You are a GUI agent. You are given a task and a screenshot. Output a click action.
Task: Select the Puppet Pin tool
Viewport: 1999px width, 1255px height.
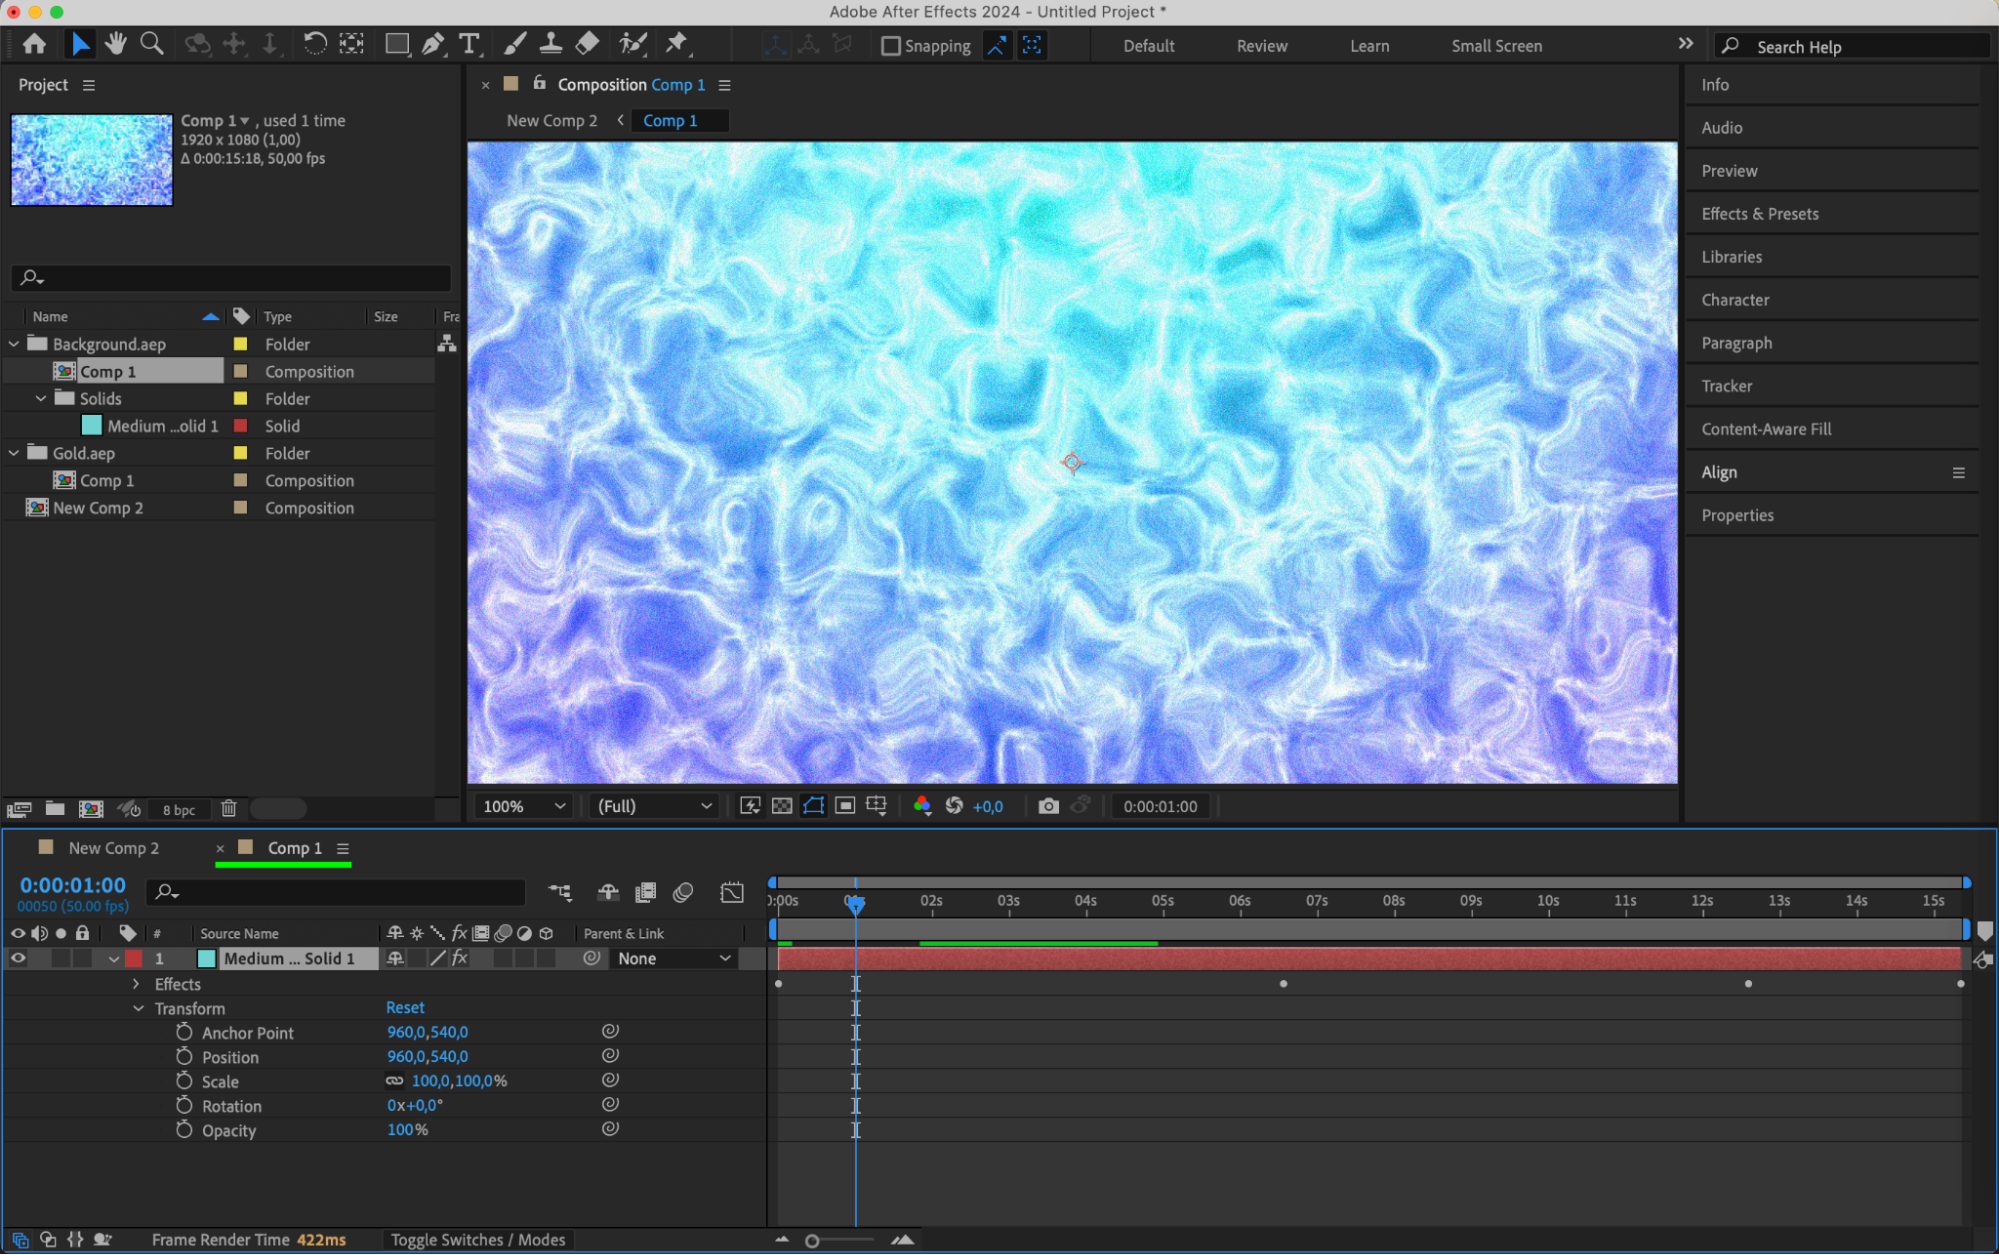677,44
